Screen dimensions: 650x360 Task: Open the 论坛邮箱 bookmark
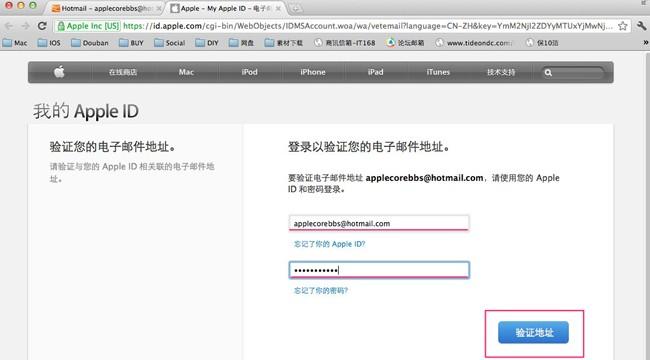coord(405,43)
